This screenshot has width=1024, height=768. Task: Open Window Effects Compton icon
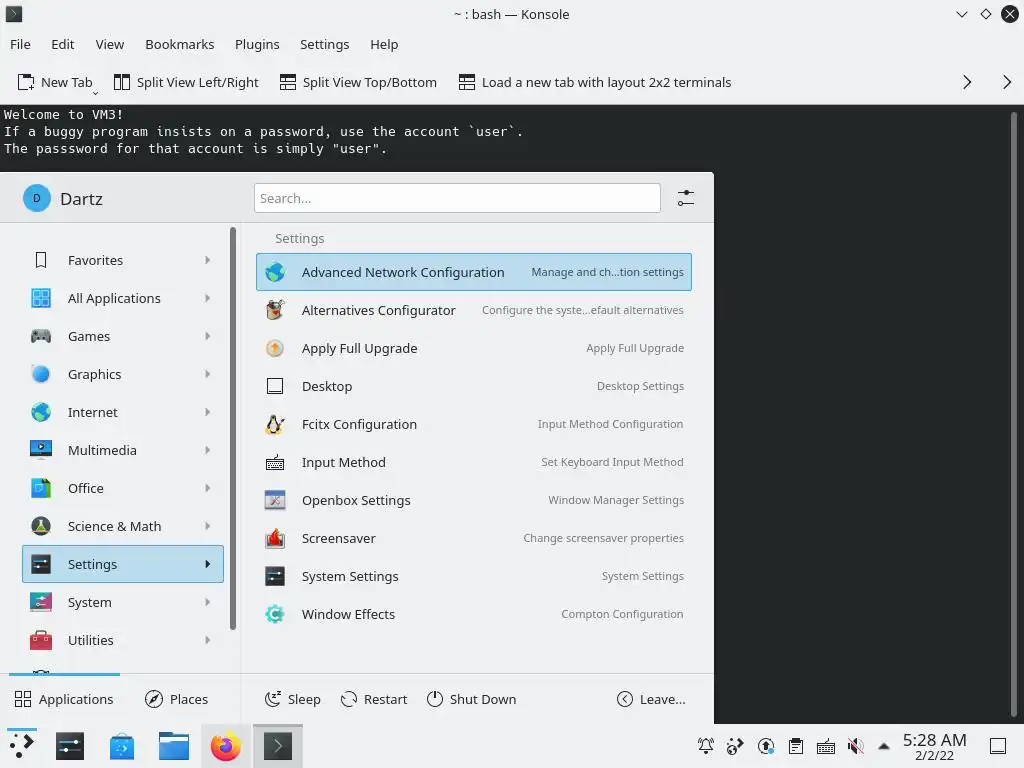(275, 614)
